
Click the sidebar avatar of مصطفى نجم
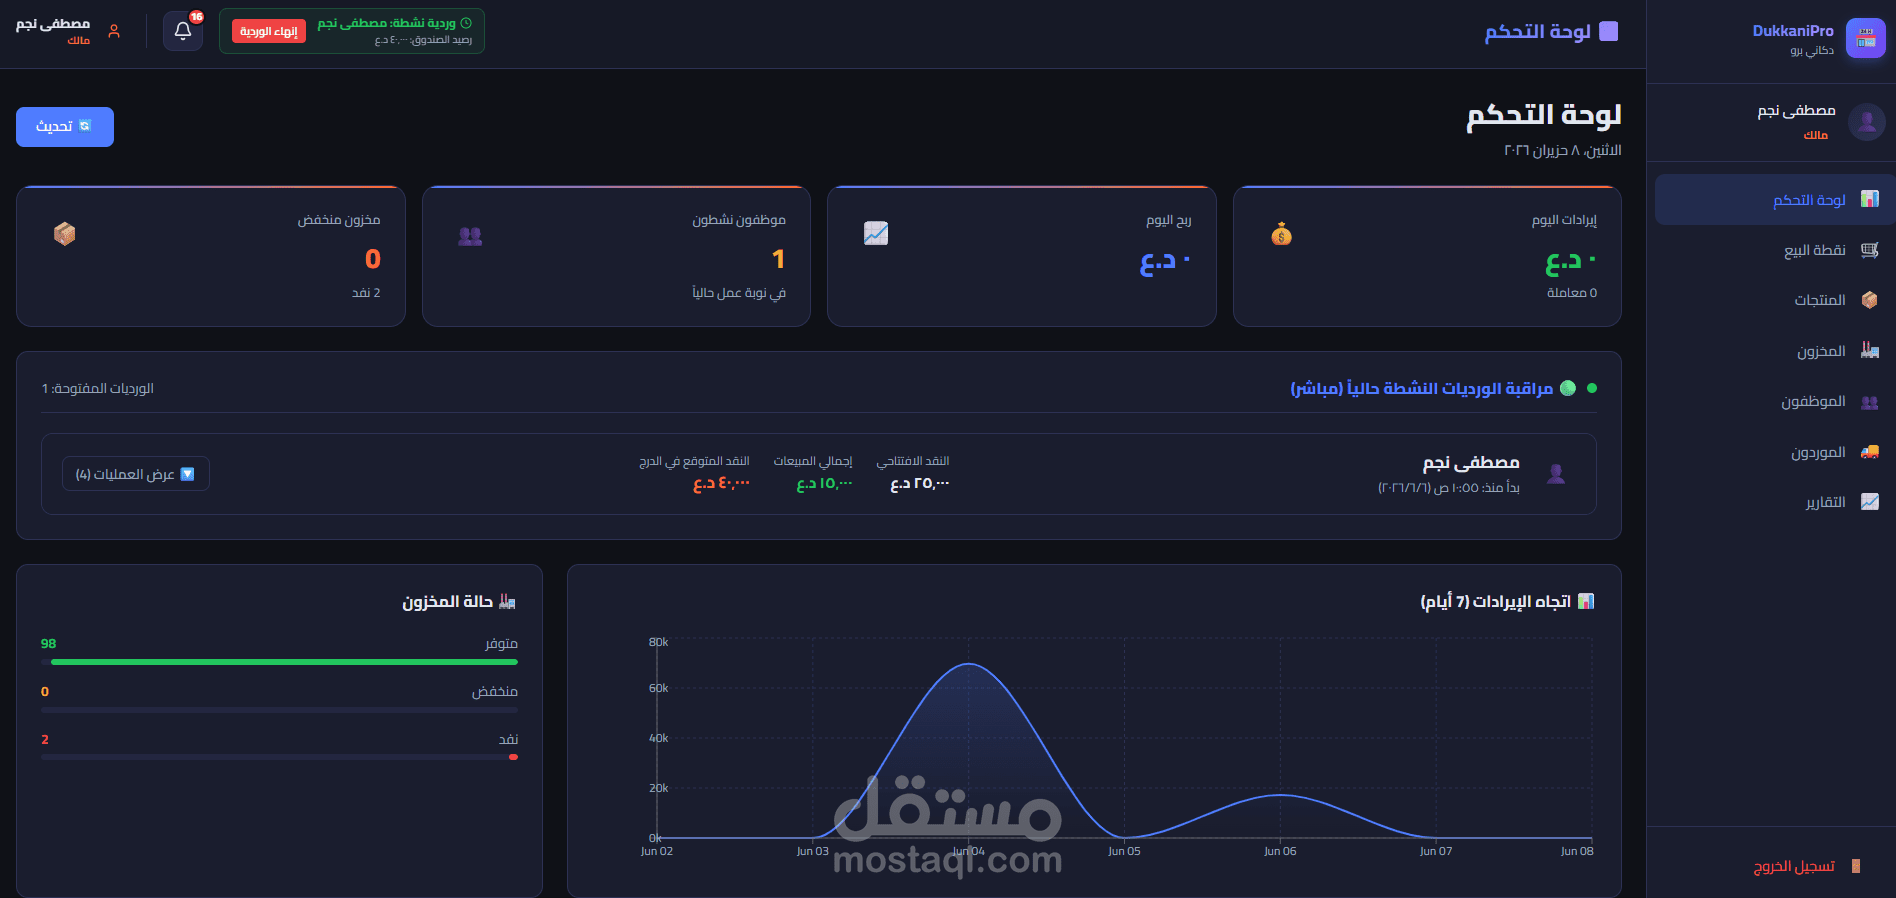pyautogui.click(x=1866, y=122)
